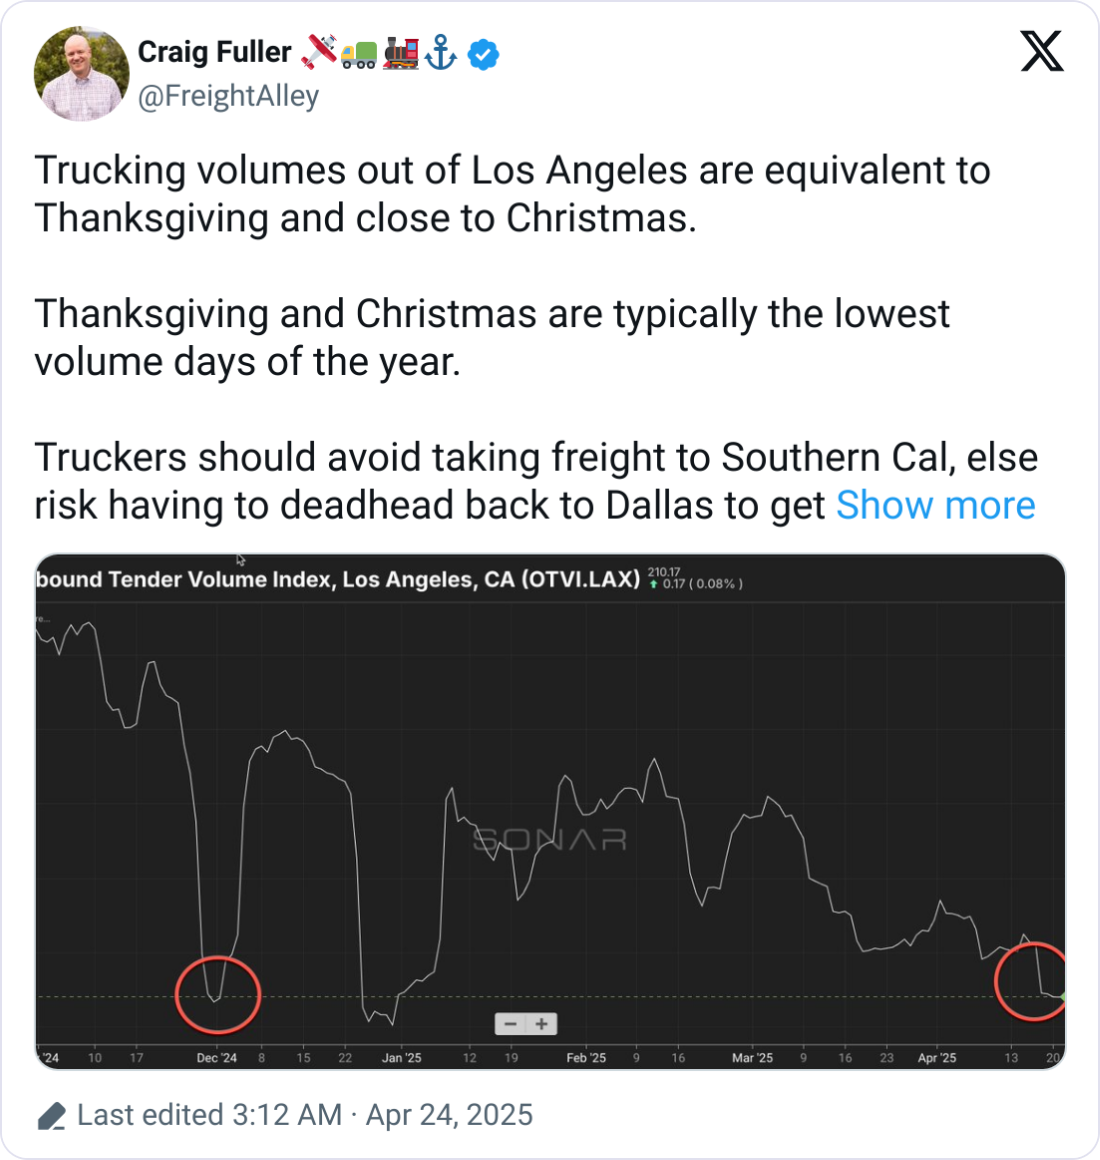This screenshot has width=1100, height=1160.
Task: Visit the @FreightAlley handle
Action: pyautogui.click(x=228, y=96)
